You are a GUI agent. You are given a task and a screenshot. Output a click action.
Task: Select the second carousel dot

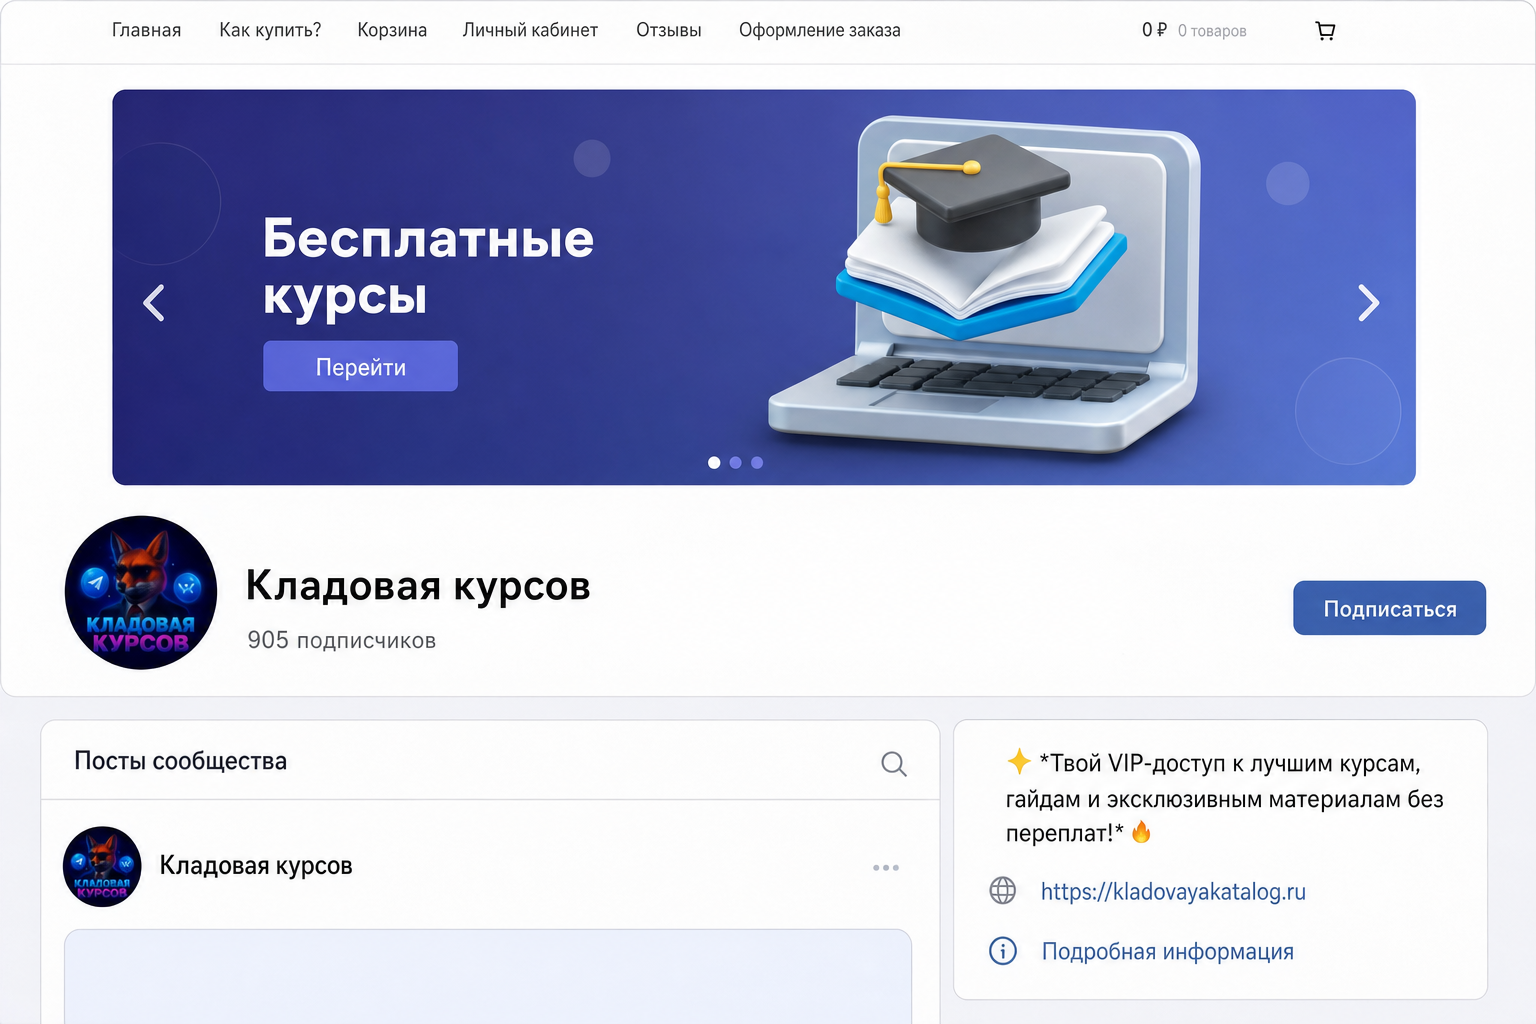[x=735, y=462]
